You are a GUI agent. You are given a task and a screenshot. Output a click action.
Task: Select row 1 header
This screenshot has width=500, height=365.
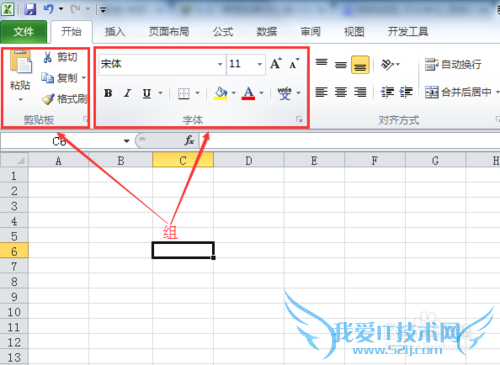pos(14,175)
